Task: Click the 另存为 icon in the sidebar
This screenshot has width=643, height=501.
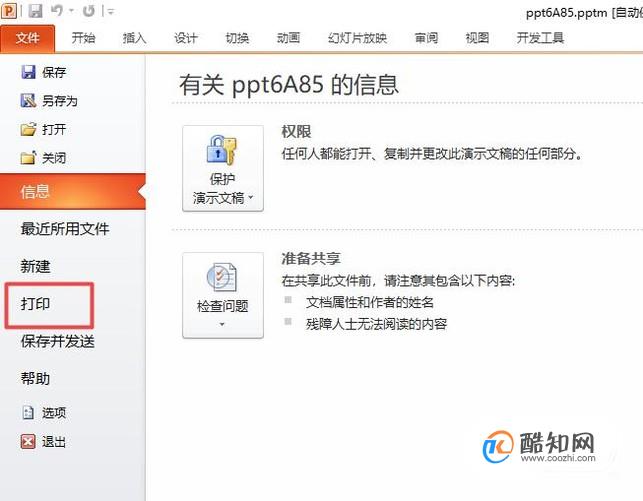Action: coord(28,100)
